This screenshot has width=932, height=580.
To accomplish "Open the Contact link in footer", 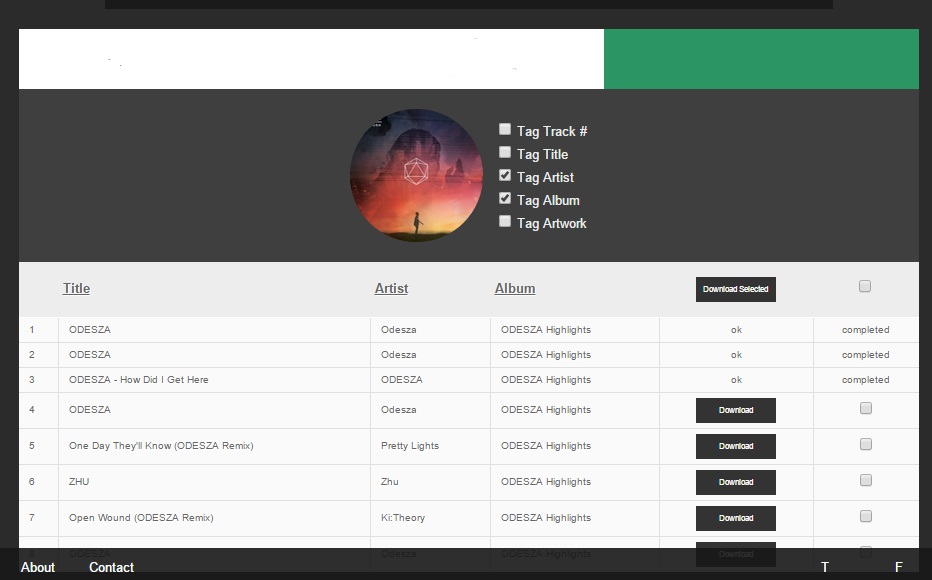I will (x=111, y=568).
